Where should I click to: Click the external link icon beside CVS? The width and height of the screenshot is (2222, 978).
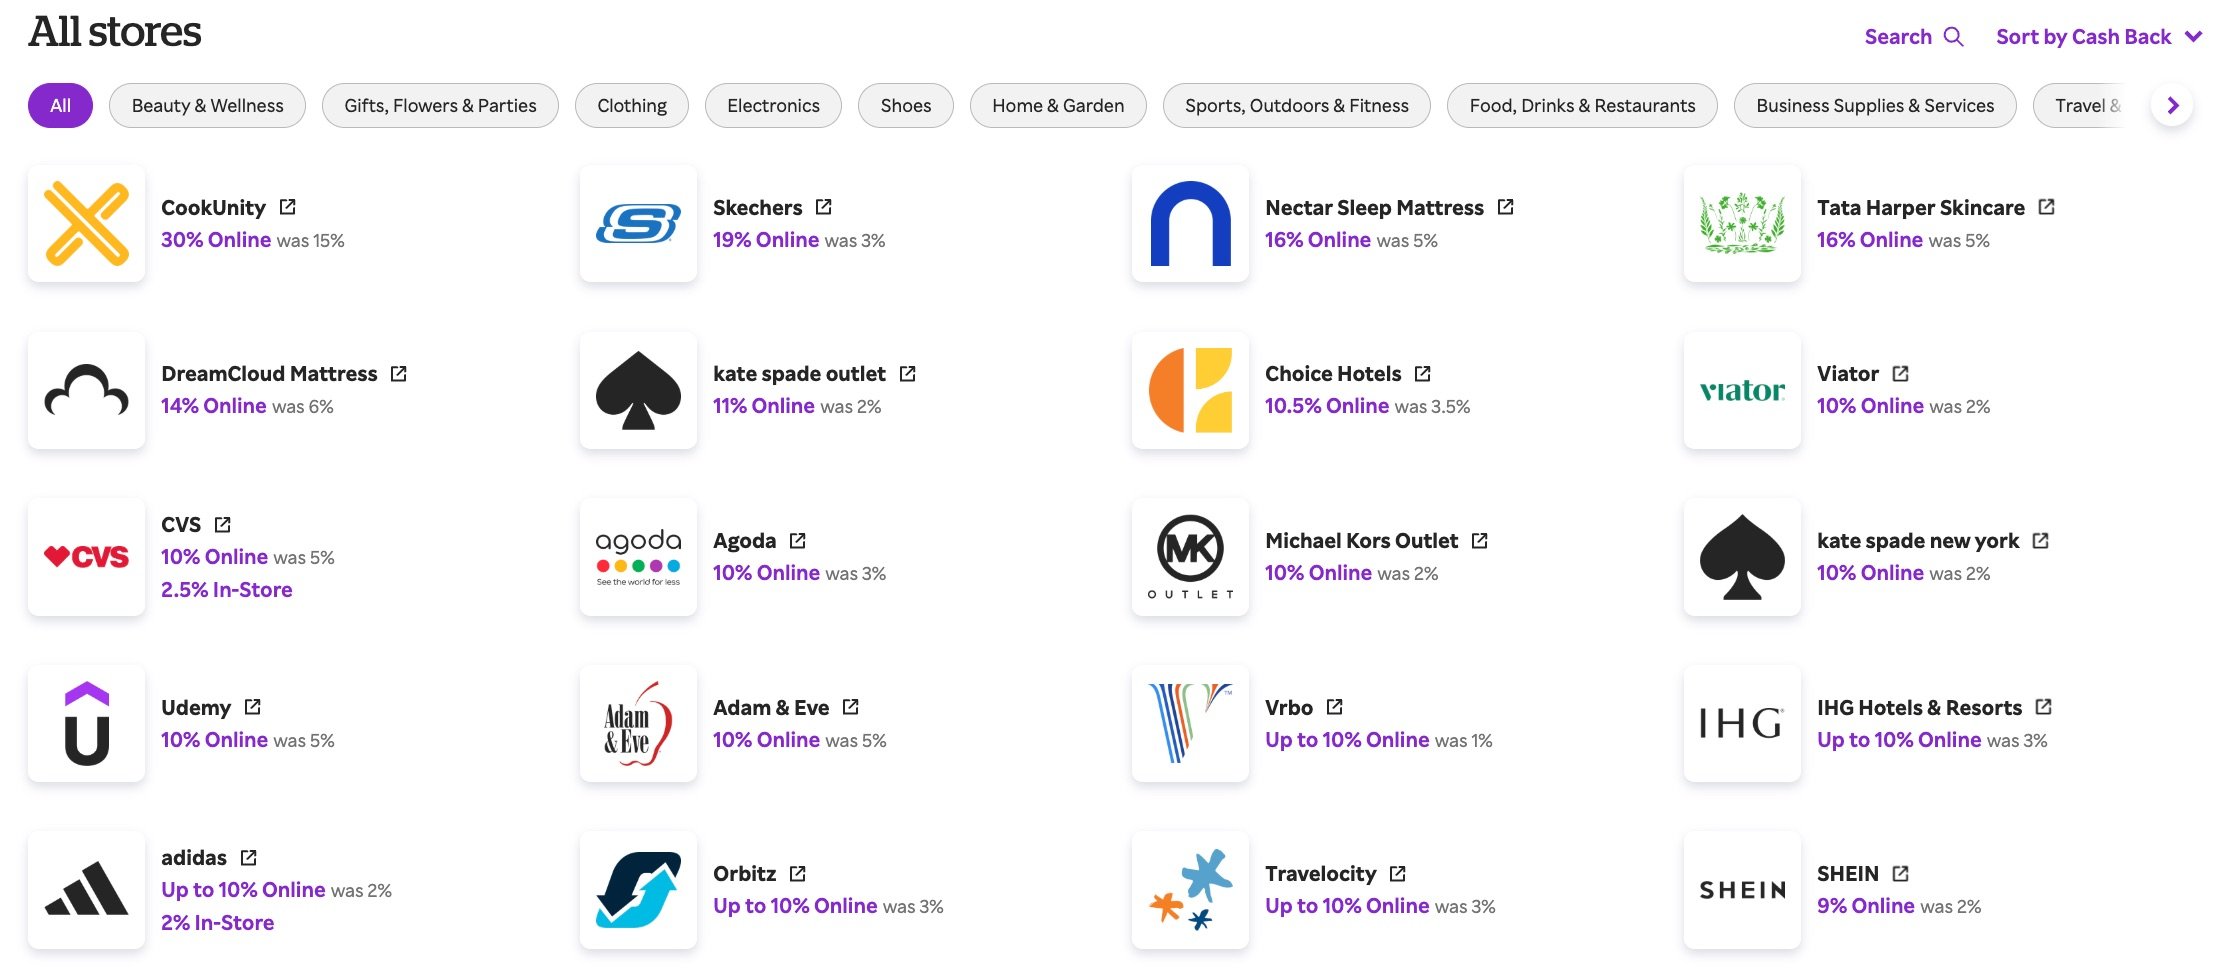tap(223, 524)
